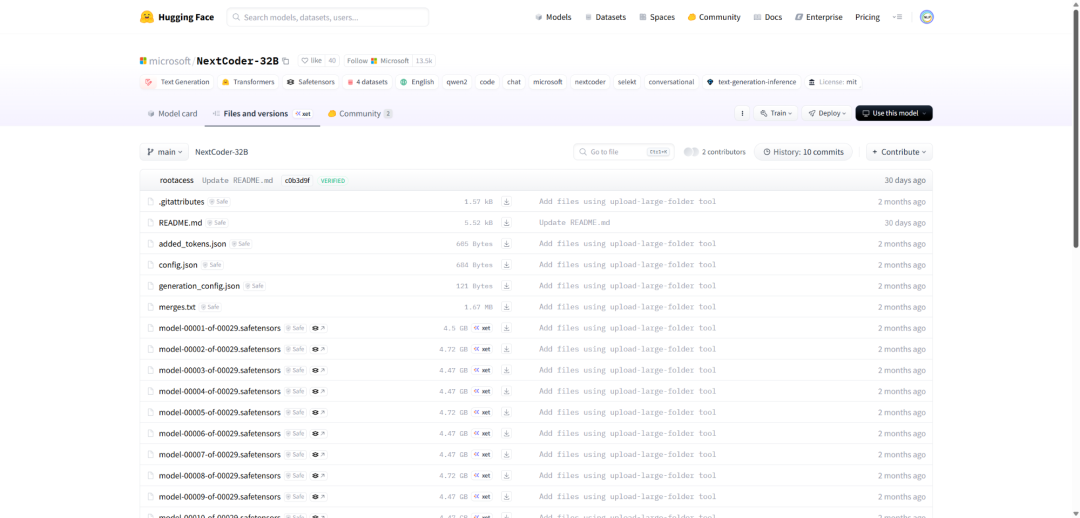1080x518 pixels.
Task: Expand the Train dropdown
Action: pyautogui.click(x=776, y=113)
